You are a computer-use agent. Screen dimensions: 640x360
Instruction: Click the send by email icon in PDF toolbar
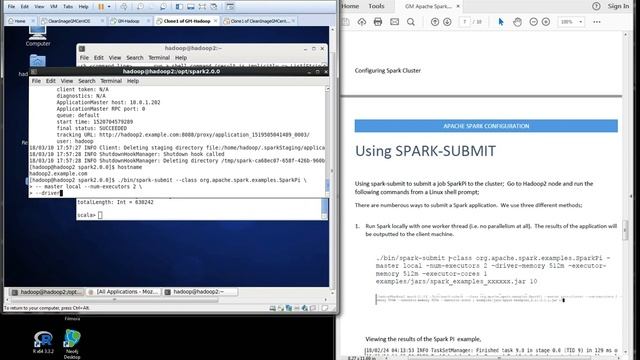394,22
